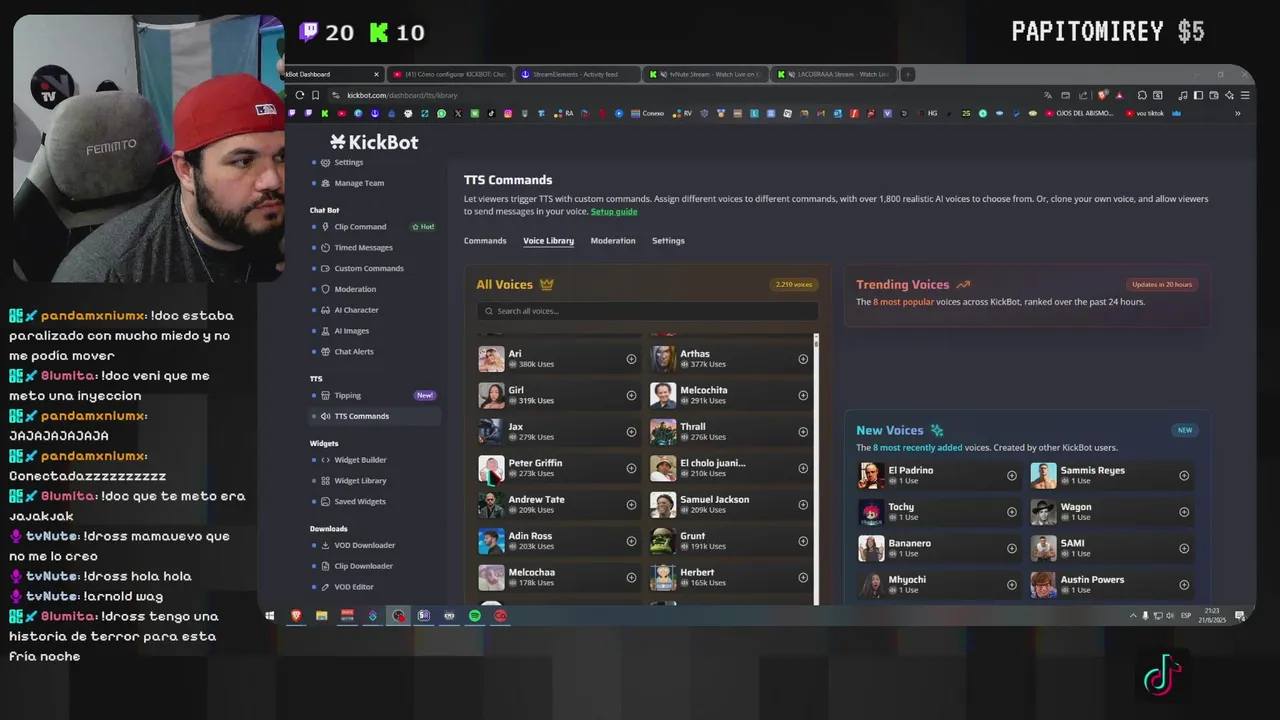Add Peter Griffin voice plus icon
The image size is (1280, 720).
click(631, 468)
